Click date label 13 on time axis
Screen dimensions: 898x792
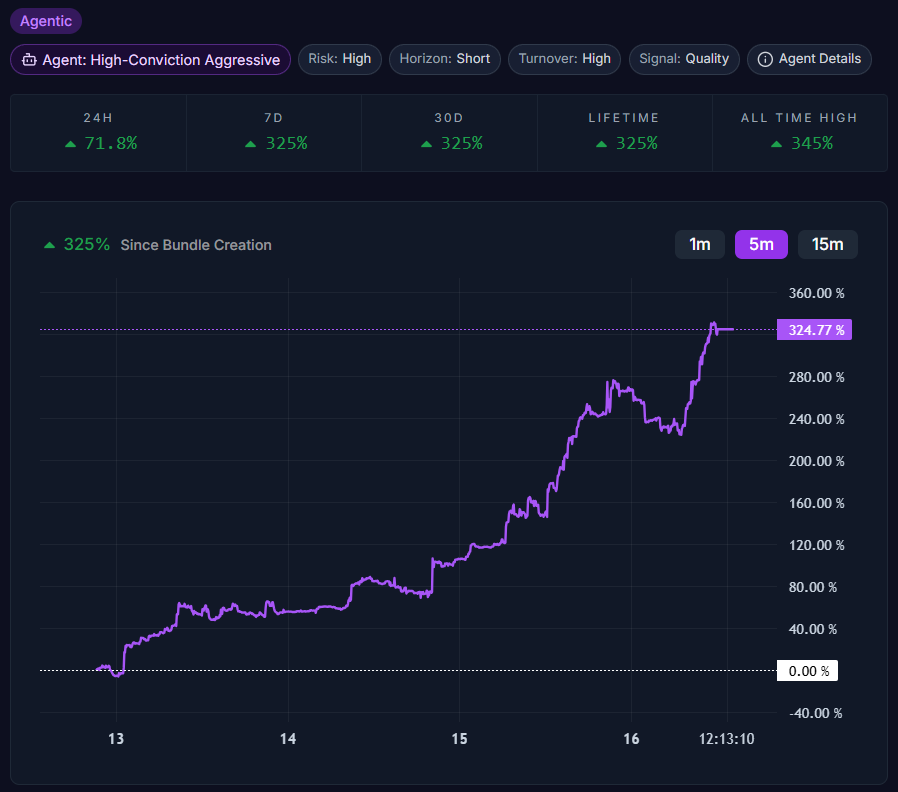tap(116, 739)
